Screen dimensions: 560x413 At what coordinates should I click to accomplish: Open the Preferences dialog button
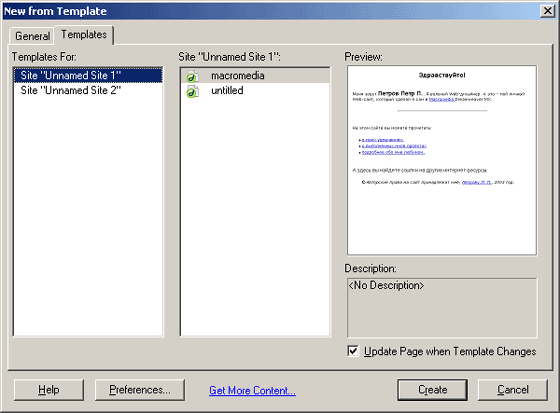(140, 390)
